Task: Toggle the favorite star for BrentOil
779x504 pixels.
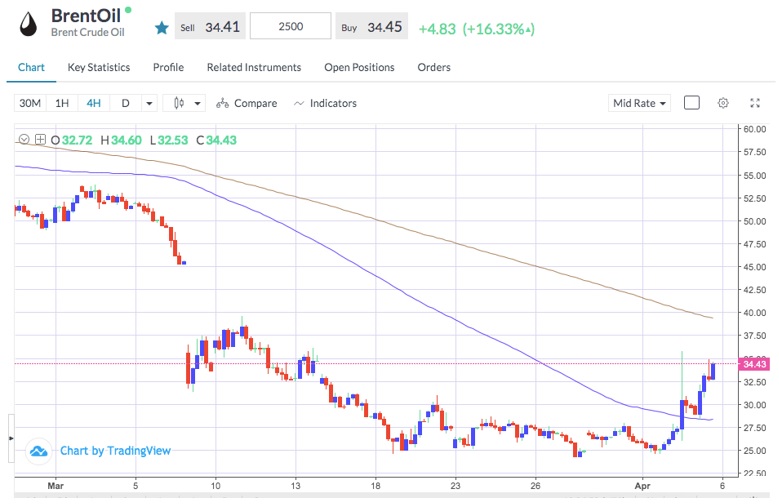Action: (161, 28)
